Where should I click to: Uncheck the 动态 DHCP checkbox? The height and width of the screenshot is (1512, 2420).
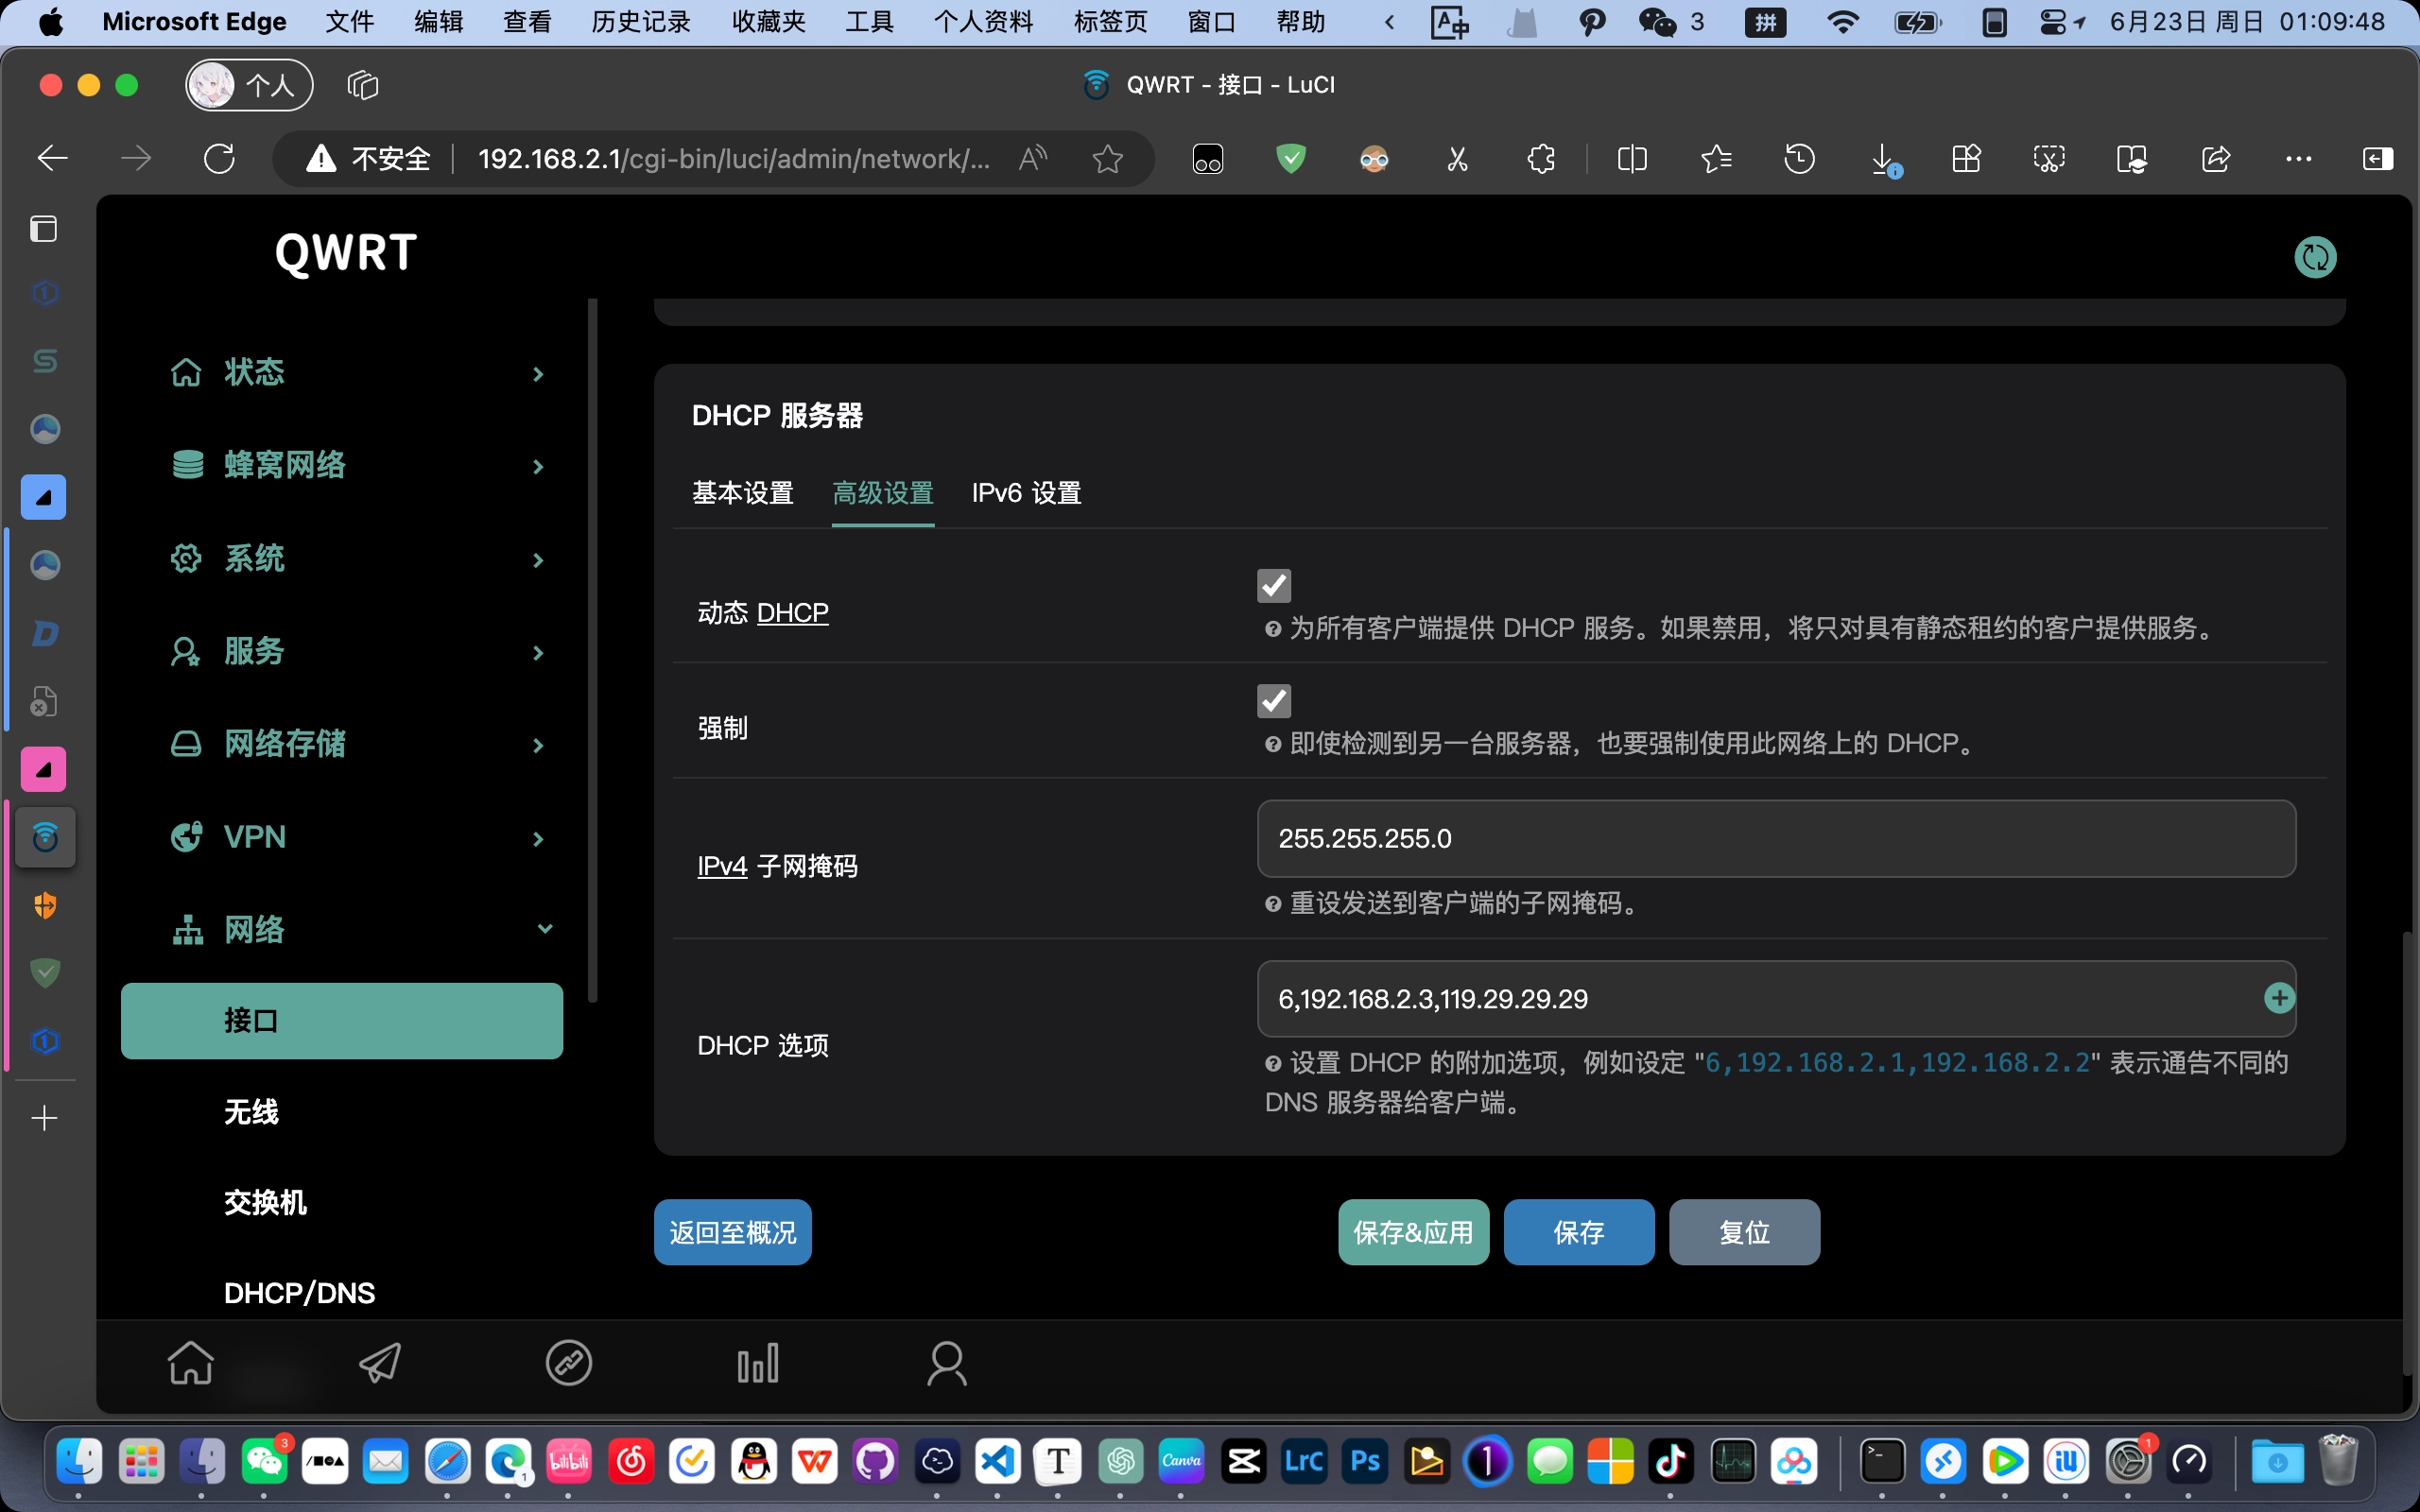pyautogui.click(x=1273, y=585)
